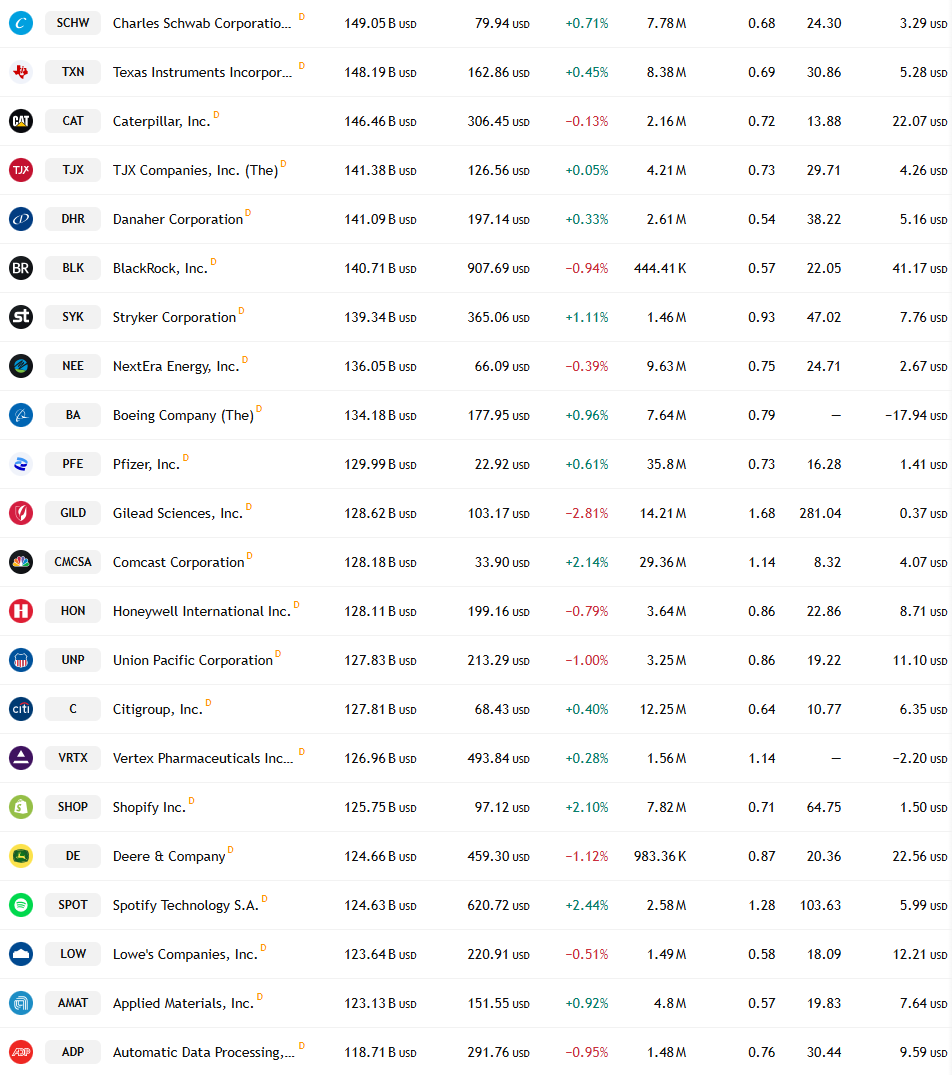Screen dimensions: 952x1075
Task: Select the 907.69 USD price for BlackRock
Action: (498, 268)
